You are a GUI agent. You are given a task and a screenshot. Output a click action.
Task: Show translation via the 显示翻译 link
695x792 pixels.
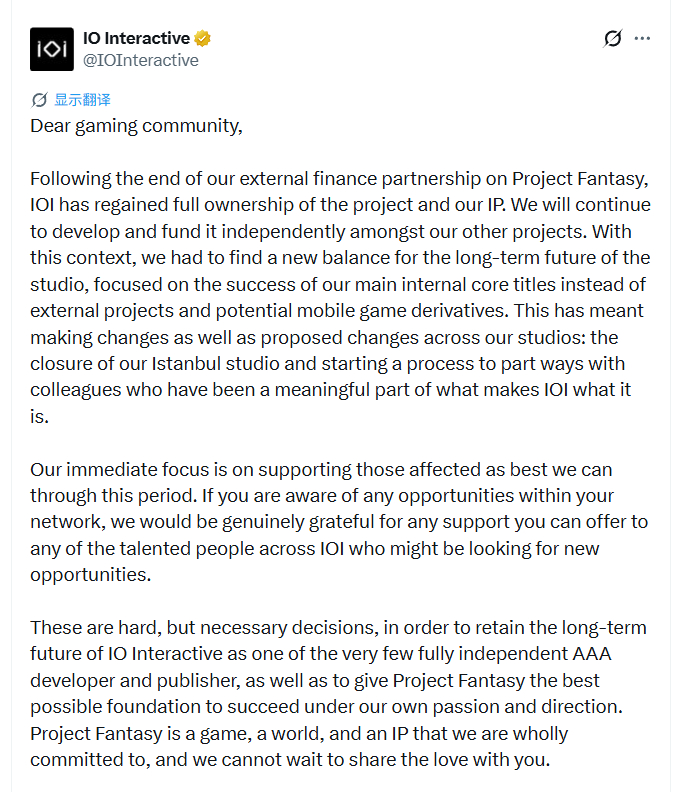82,100
